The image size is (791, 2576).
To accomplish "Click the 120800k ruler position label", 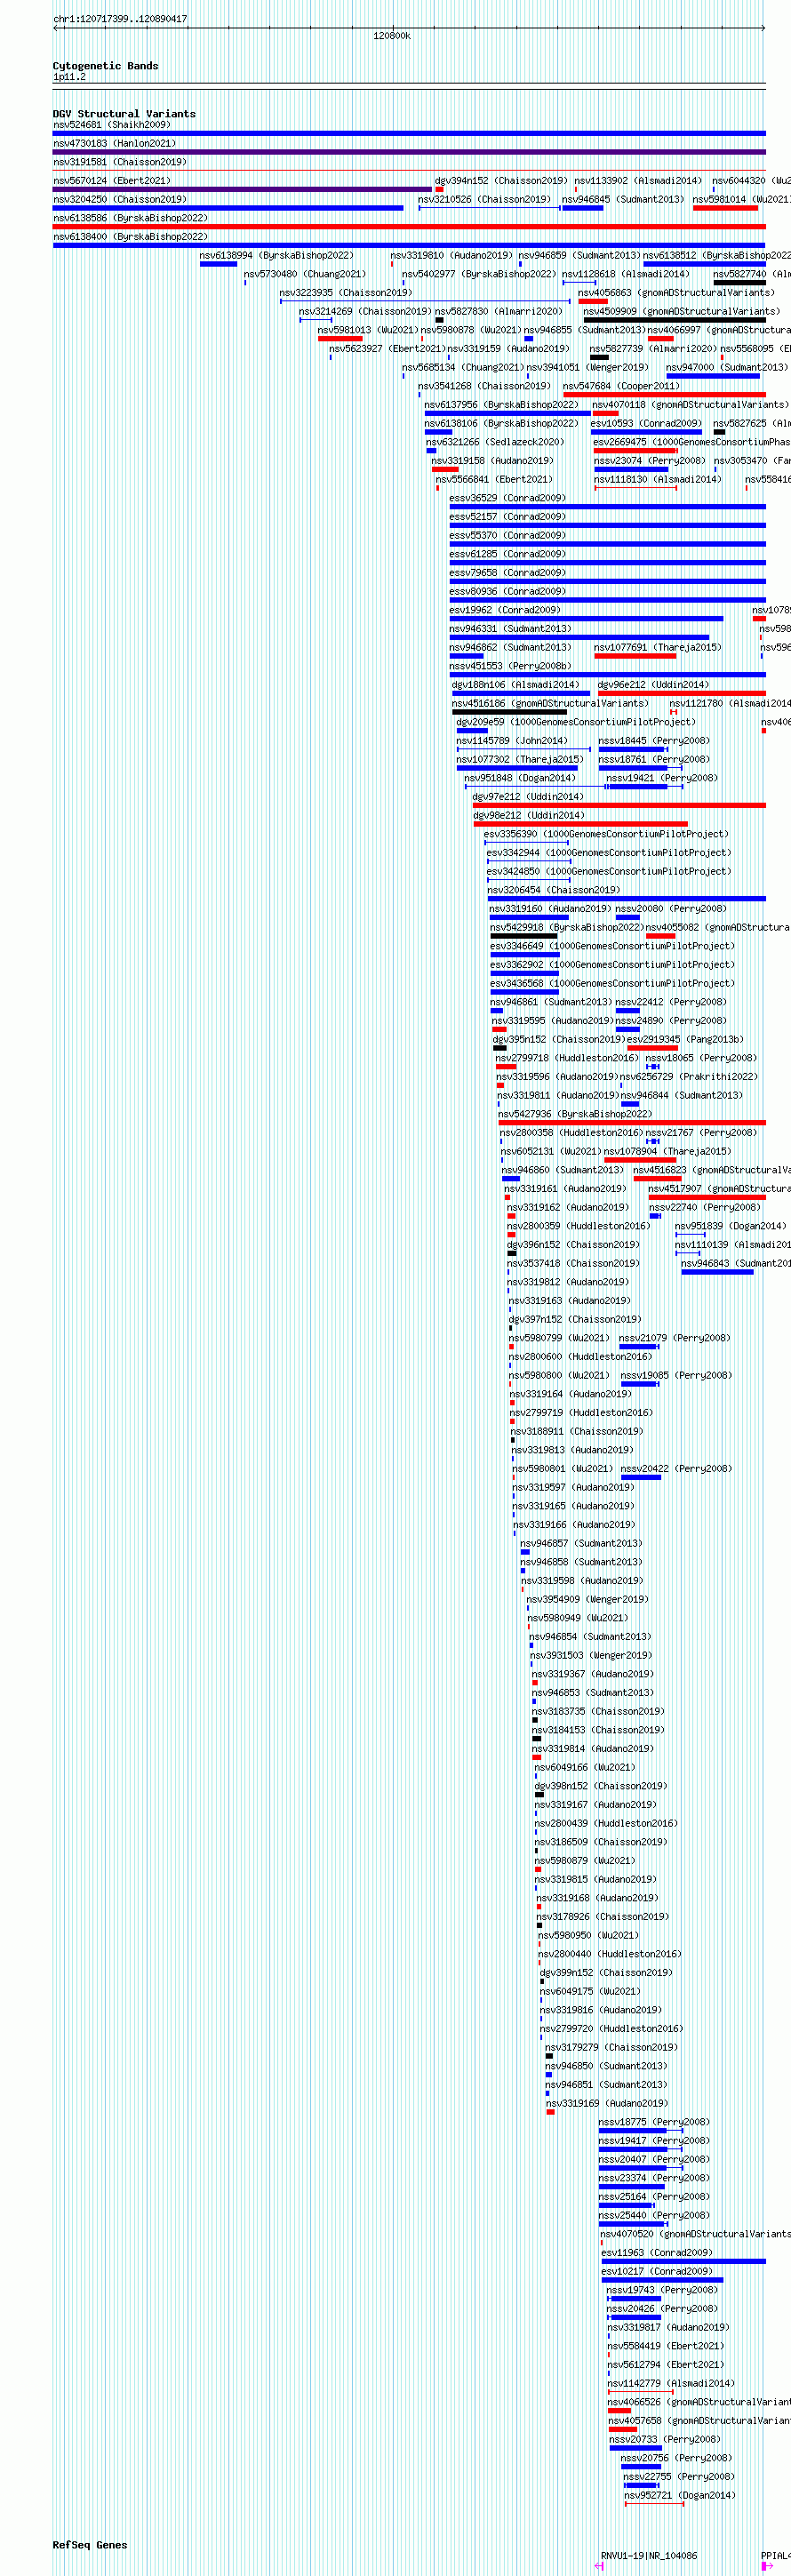I will [x=391, y=36].
